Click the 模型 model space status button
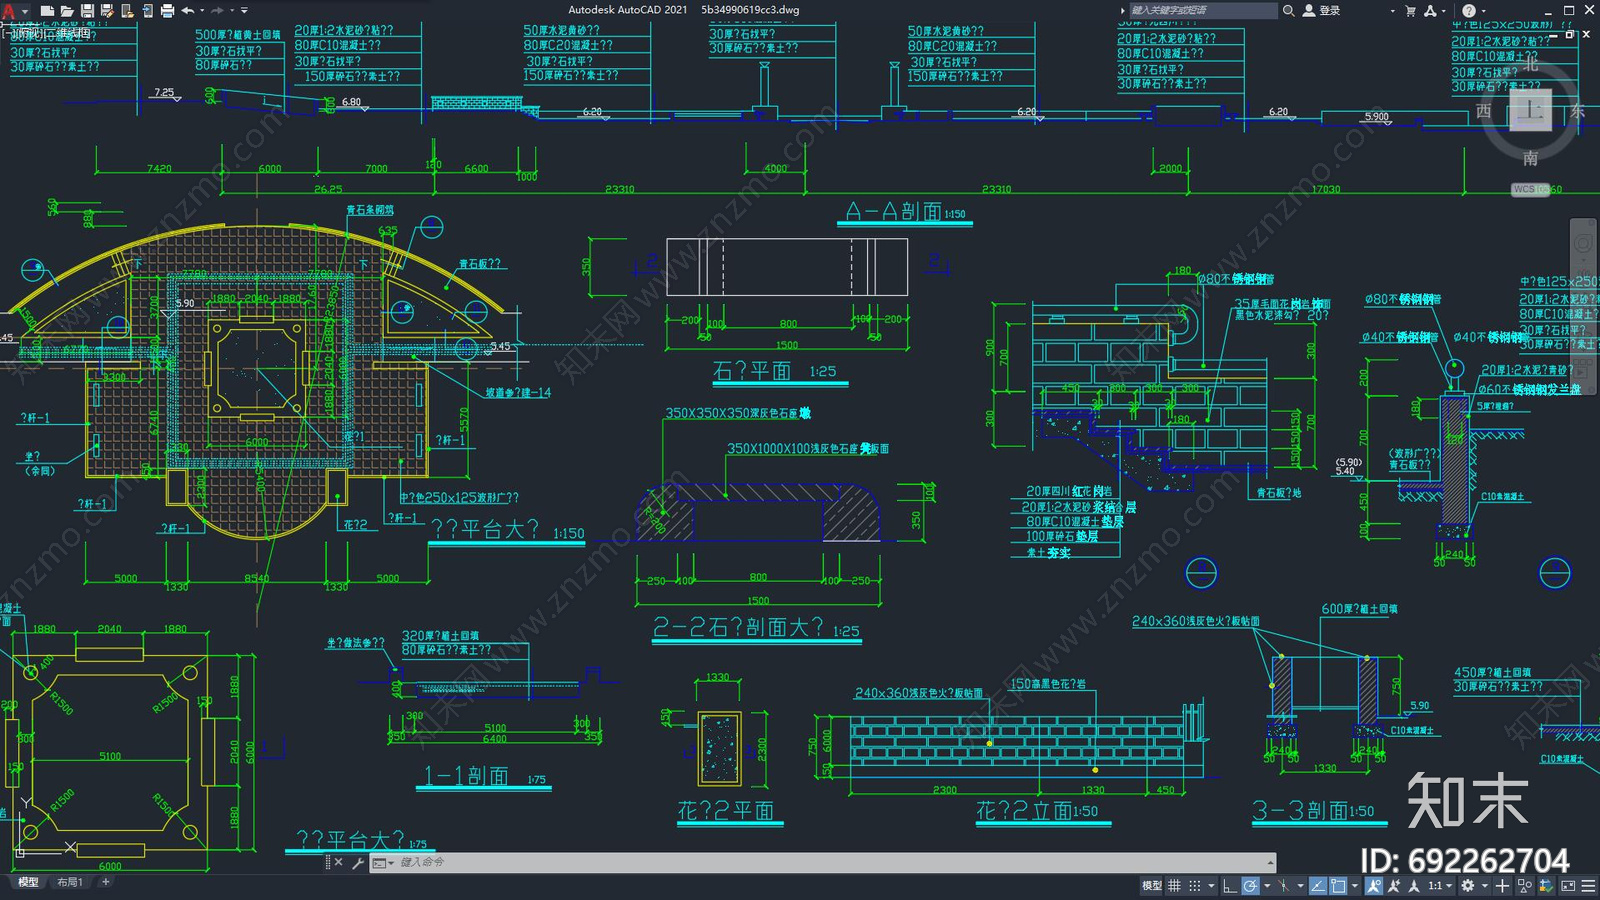The width and height of the screenshot is (1600, 900). (x=1152, y=886)
